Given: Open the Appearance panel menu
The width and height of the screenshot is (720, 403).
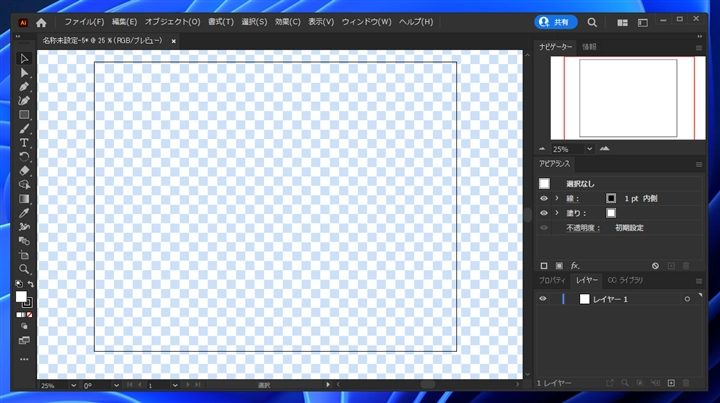Looking at the screenshot, I should pos(699,164).
